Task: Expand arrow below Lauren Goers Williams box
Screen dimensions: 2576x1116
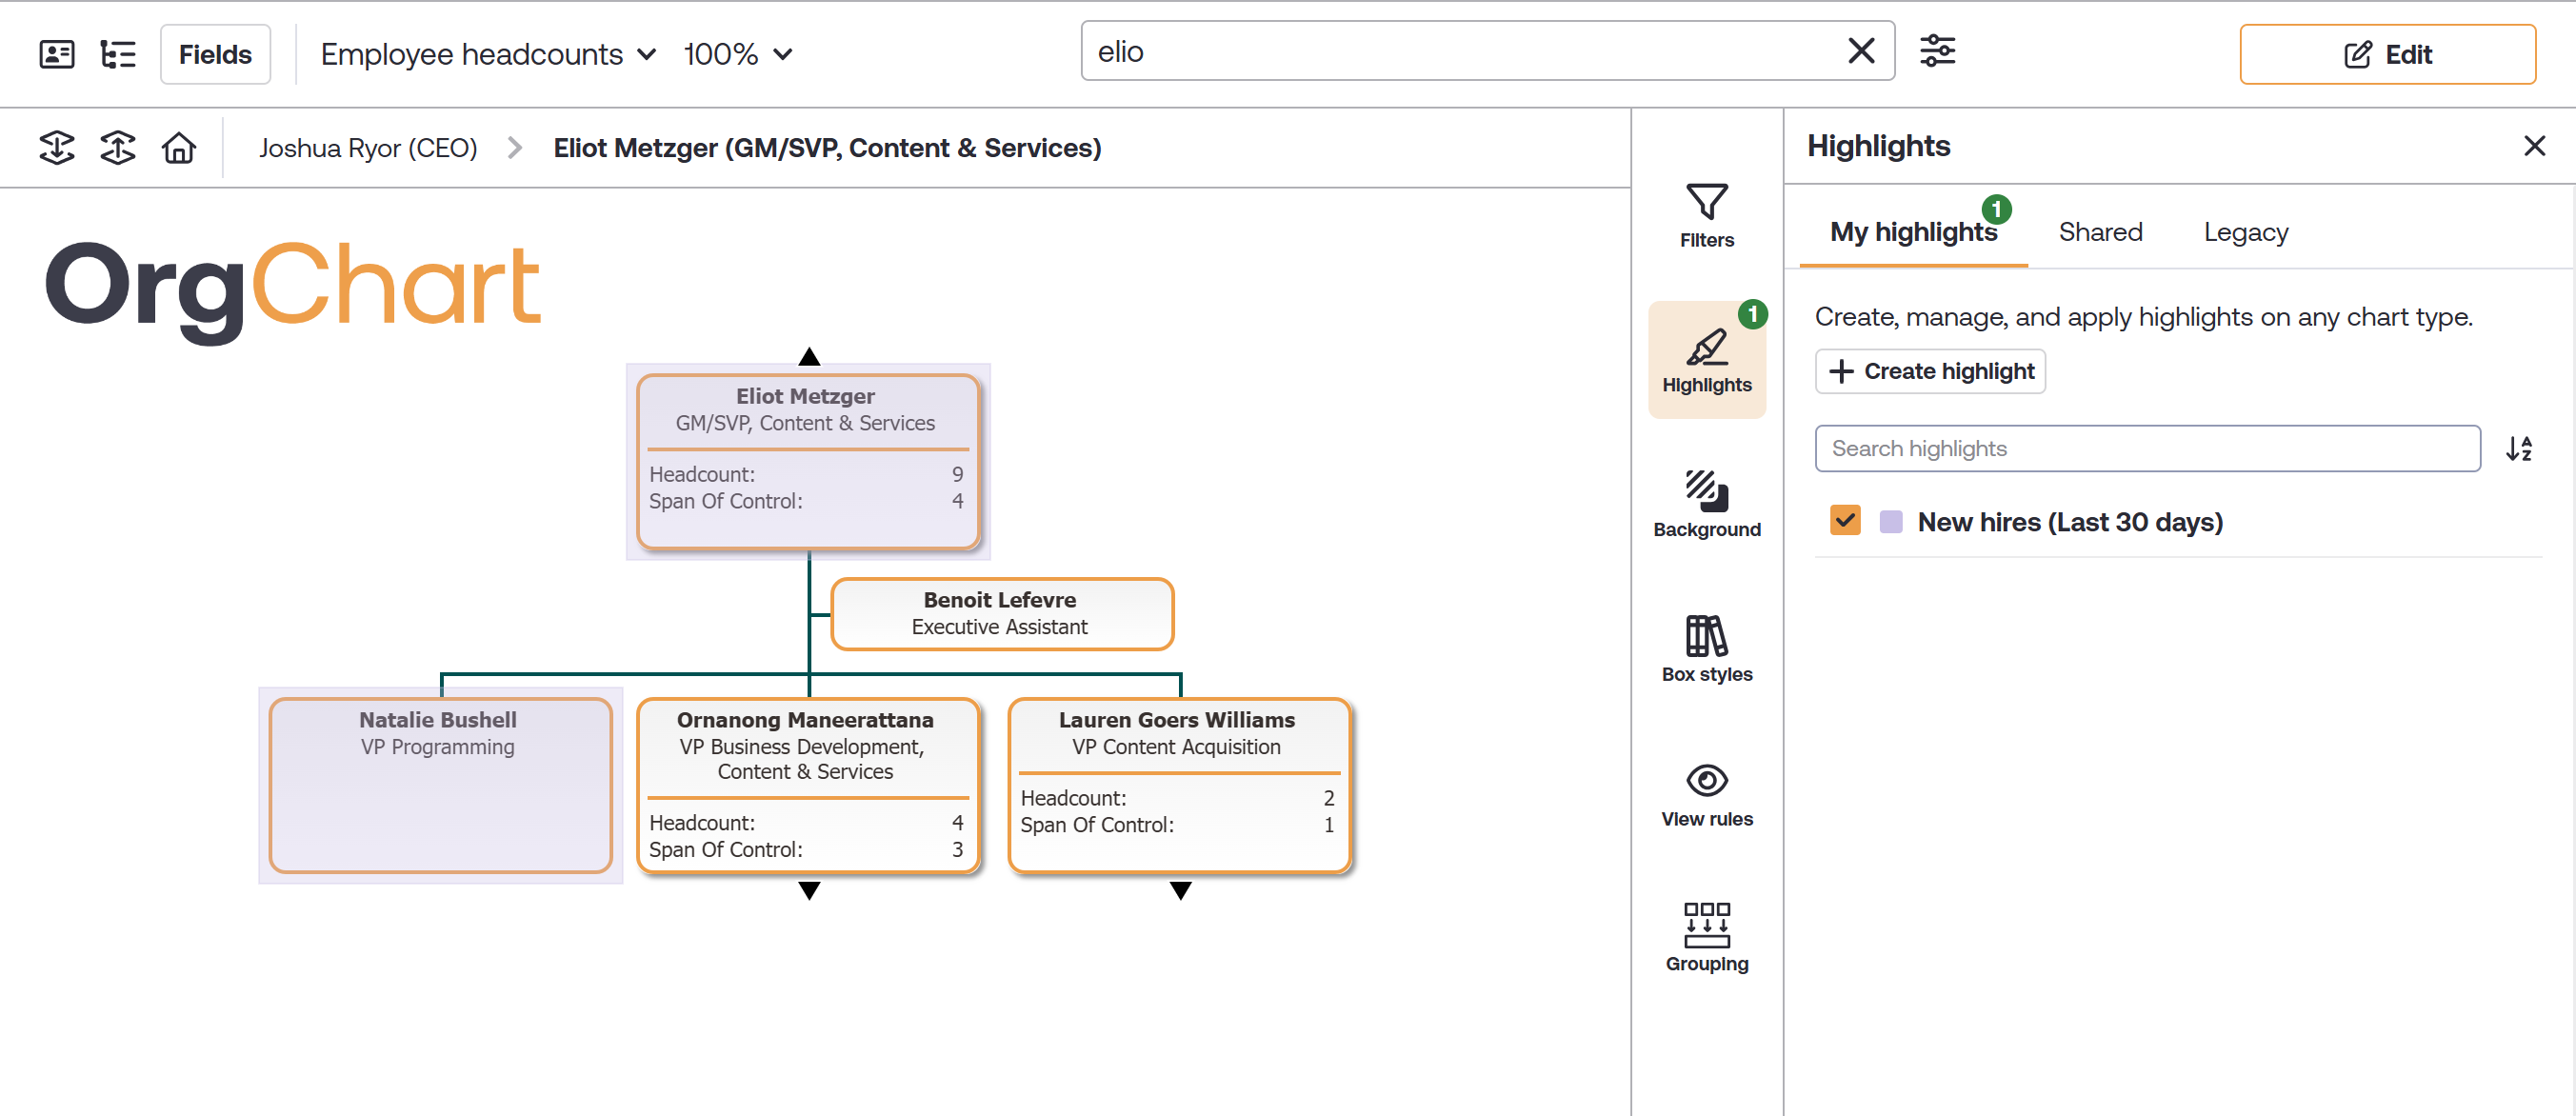Action: [1180, 890]
